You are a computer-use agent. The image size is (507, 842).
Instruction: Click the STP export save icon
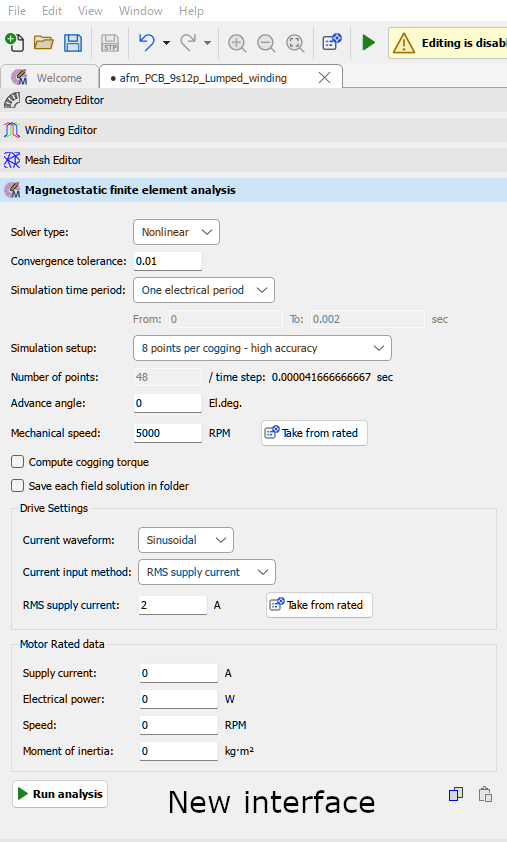pos(110,42)
